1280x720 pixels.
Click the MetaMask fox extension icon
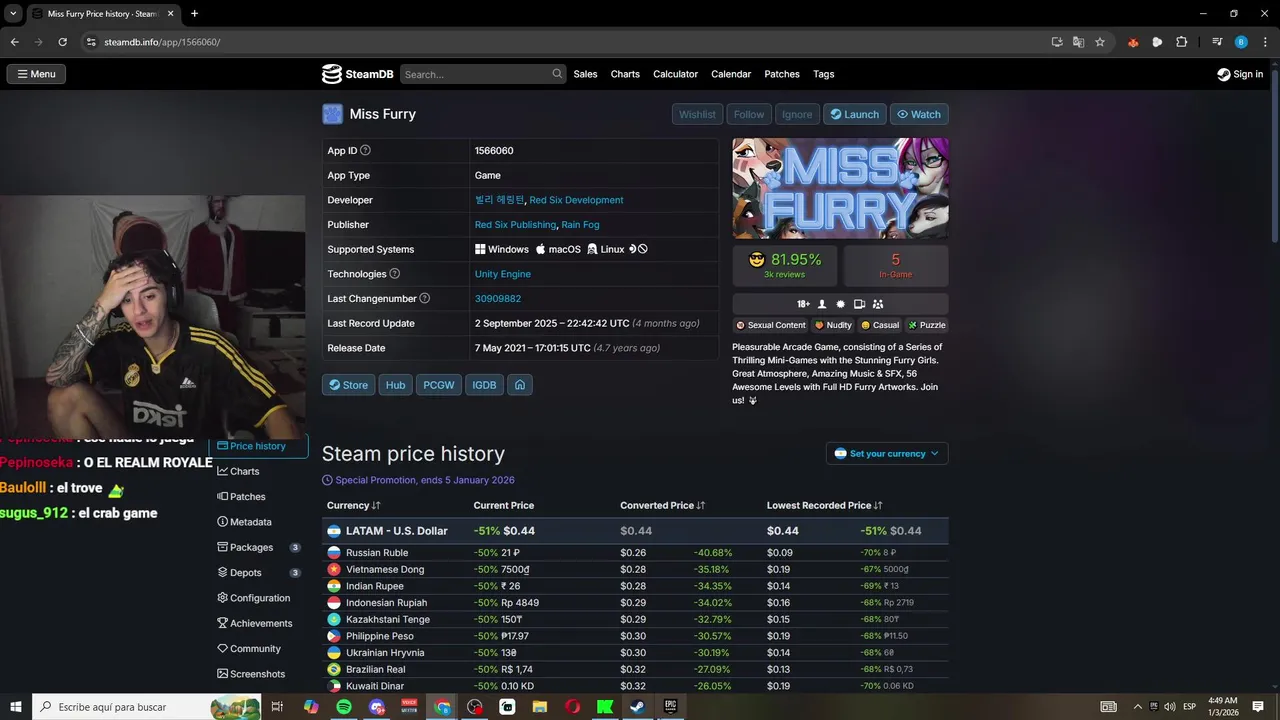point(1133,42)
